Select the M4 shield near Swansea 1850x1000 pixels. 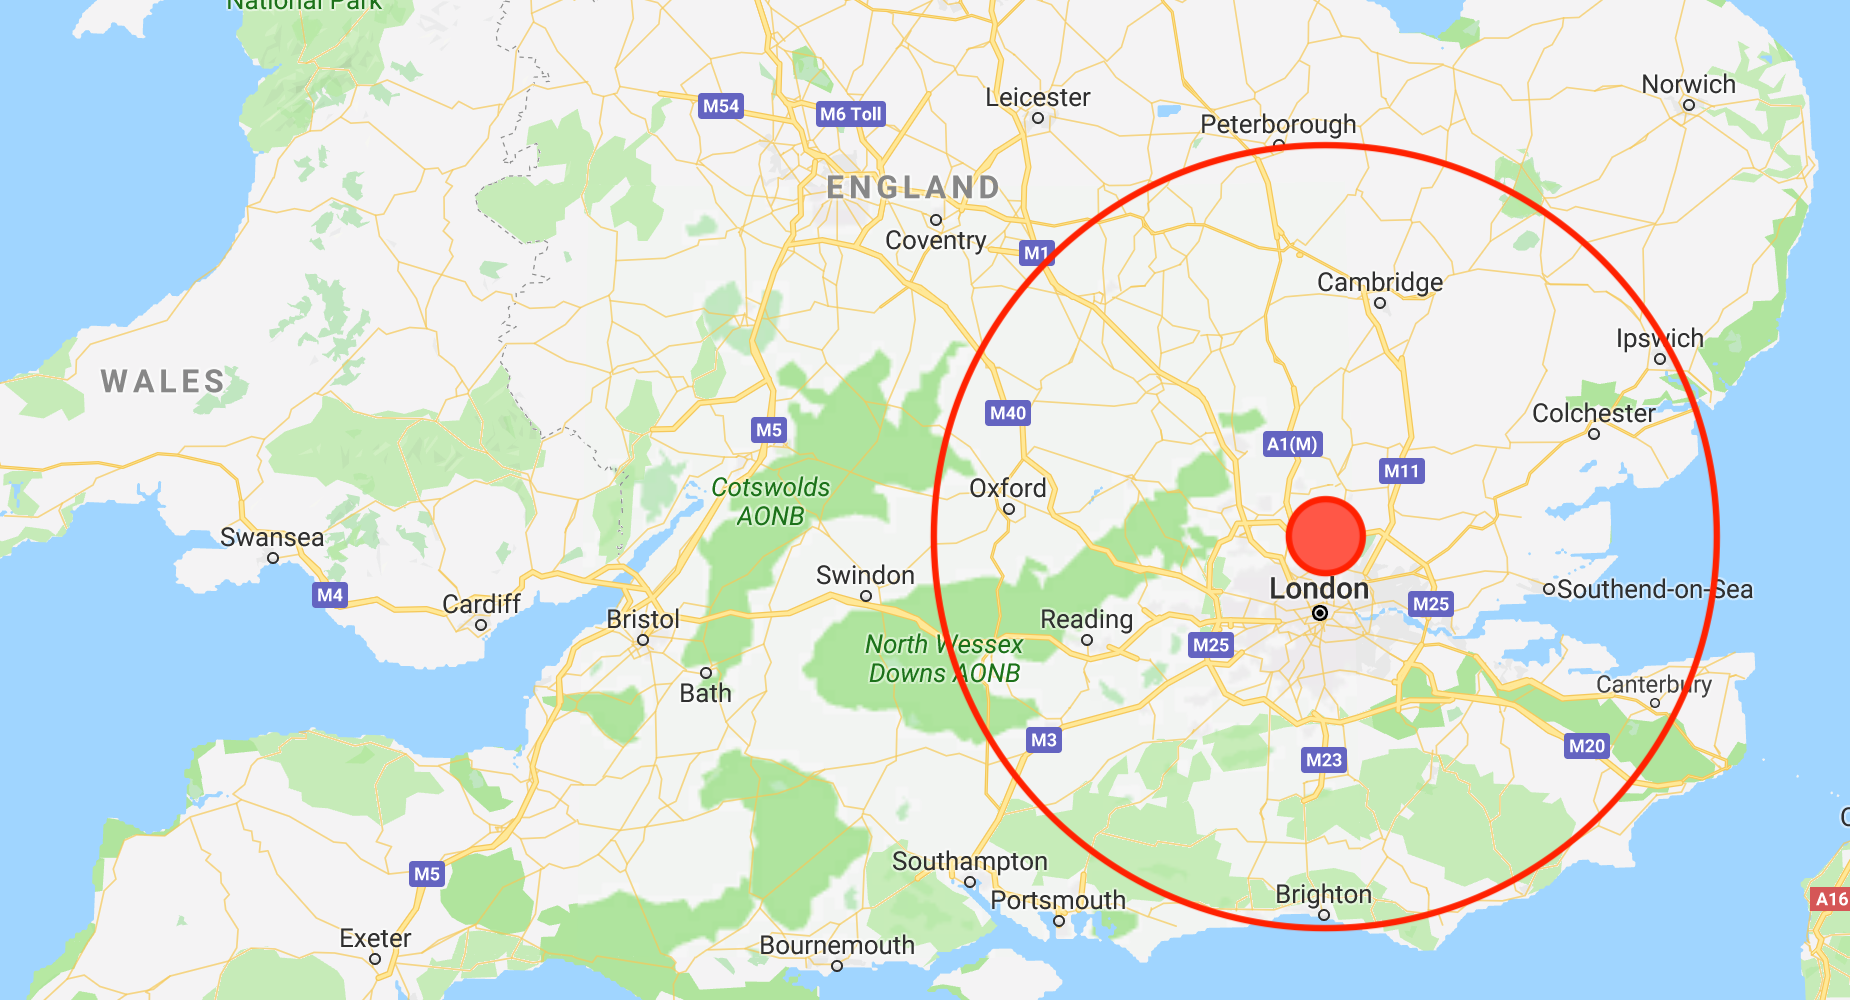tap(330, 595)
